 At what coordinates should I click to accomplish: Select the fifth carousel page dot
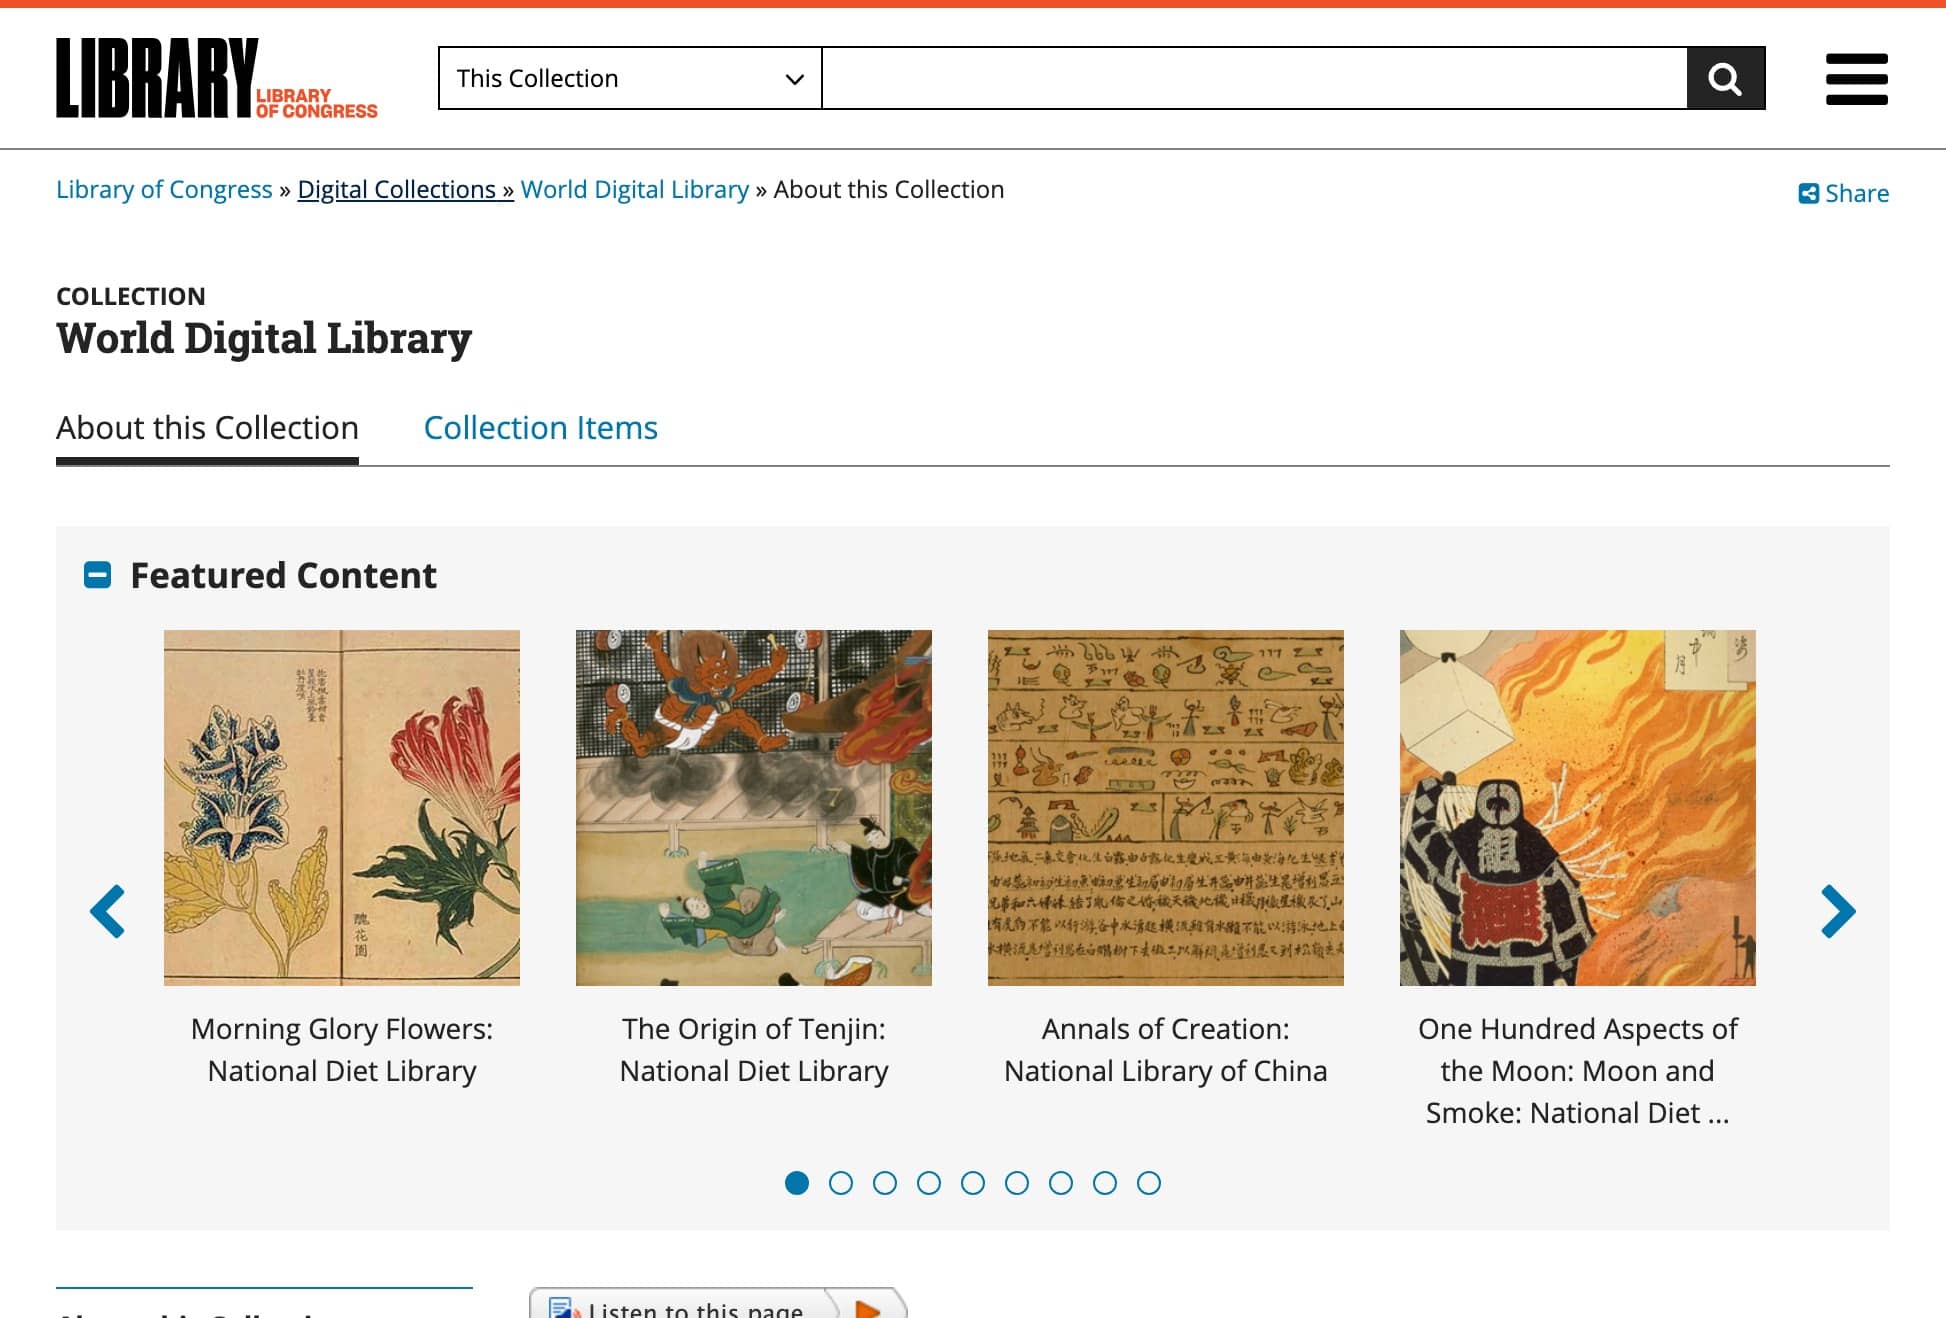[x=973, y=1183]
